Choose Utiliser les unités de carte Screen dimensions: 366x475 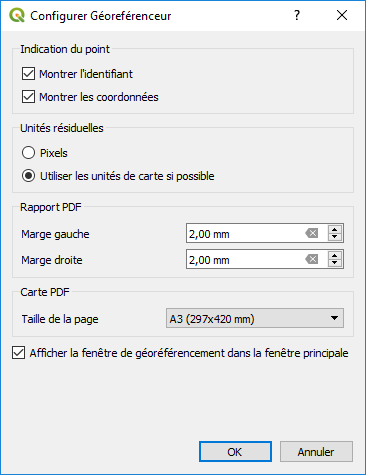click(28, 176)
